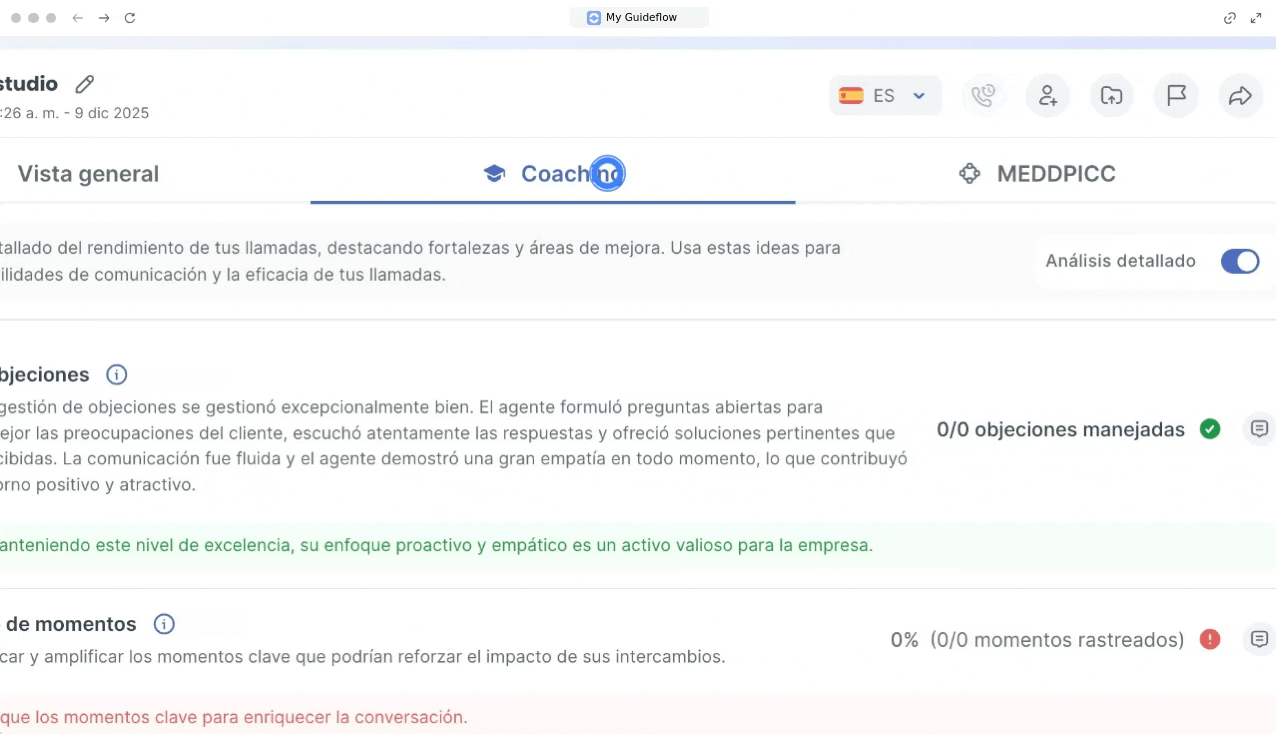Click the flag icon
Image resolution: width=1276 pixels, height=734 pixels.
tap(1176, 96)
